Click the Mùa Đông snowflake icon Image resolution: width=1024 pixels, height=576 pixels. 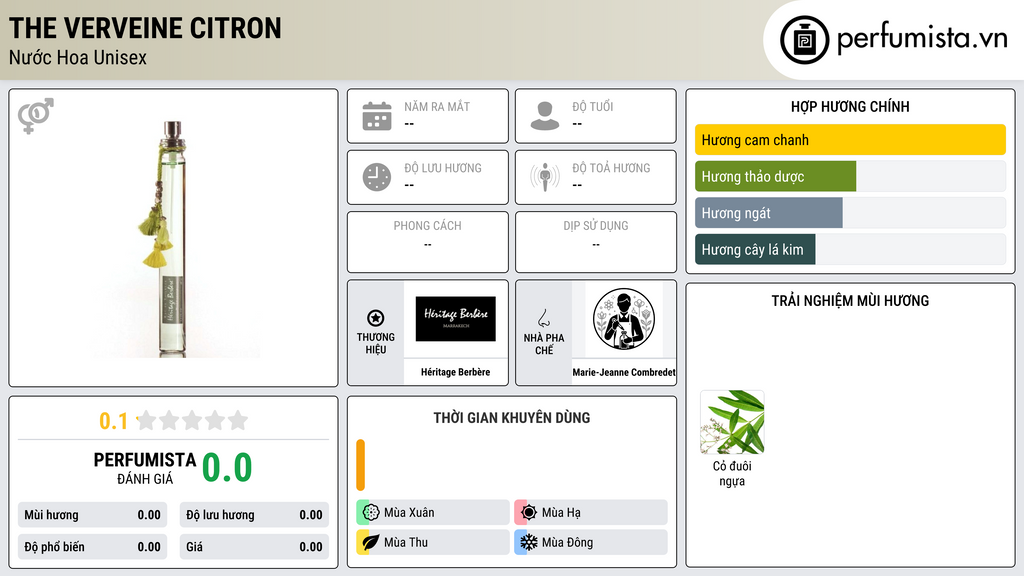pyautogui.click(x=529, y=542)
